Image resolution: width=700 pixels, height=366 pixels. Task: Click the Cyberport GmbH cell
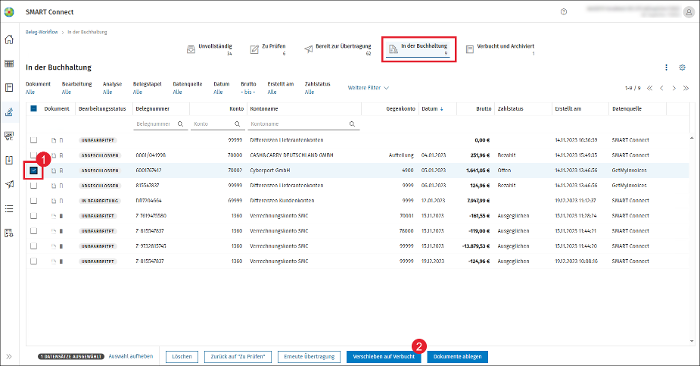point(270,171)
